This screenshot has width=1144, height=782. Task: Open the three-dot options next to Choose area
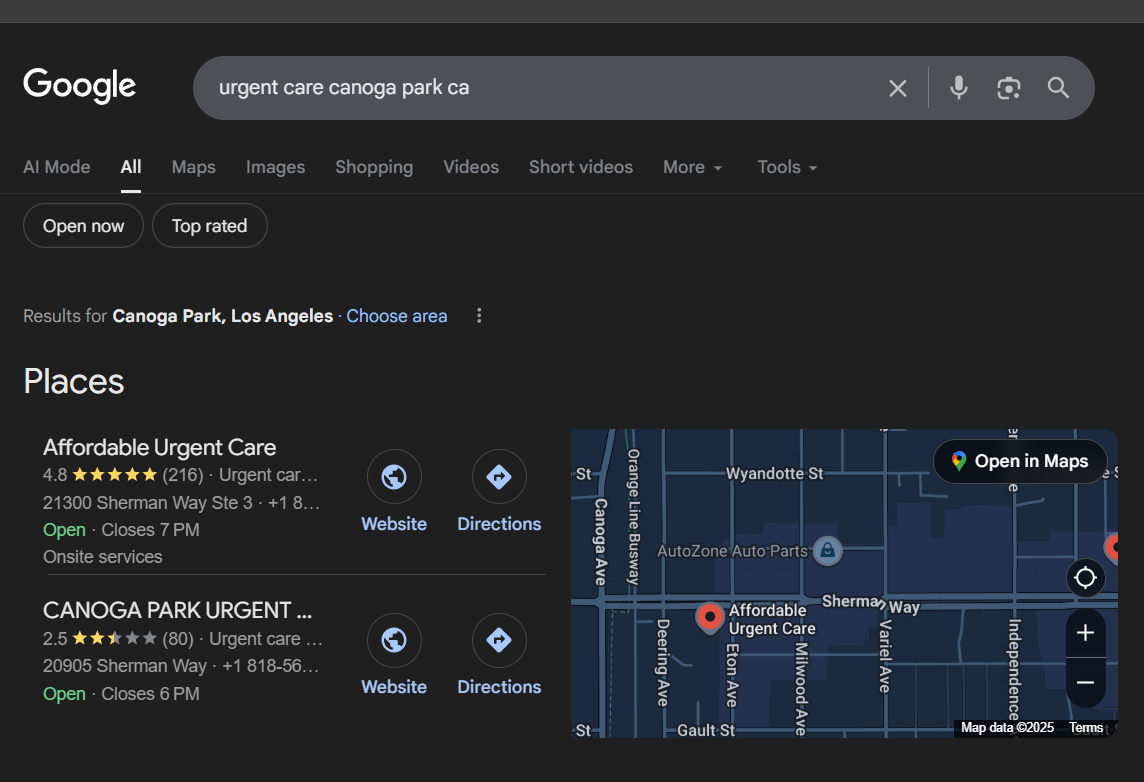[x=479, y=316]
